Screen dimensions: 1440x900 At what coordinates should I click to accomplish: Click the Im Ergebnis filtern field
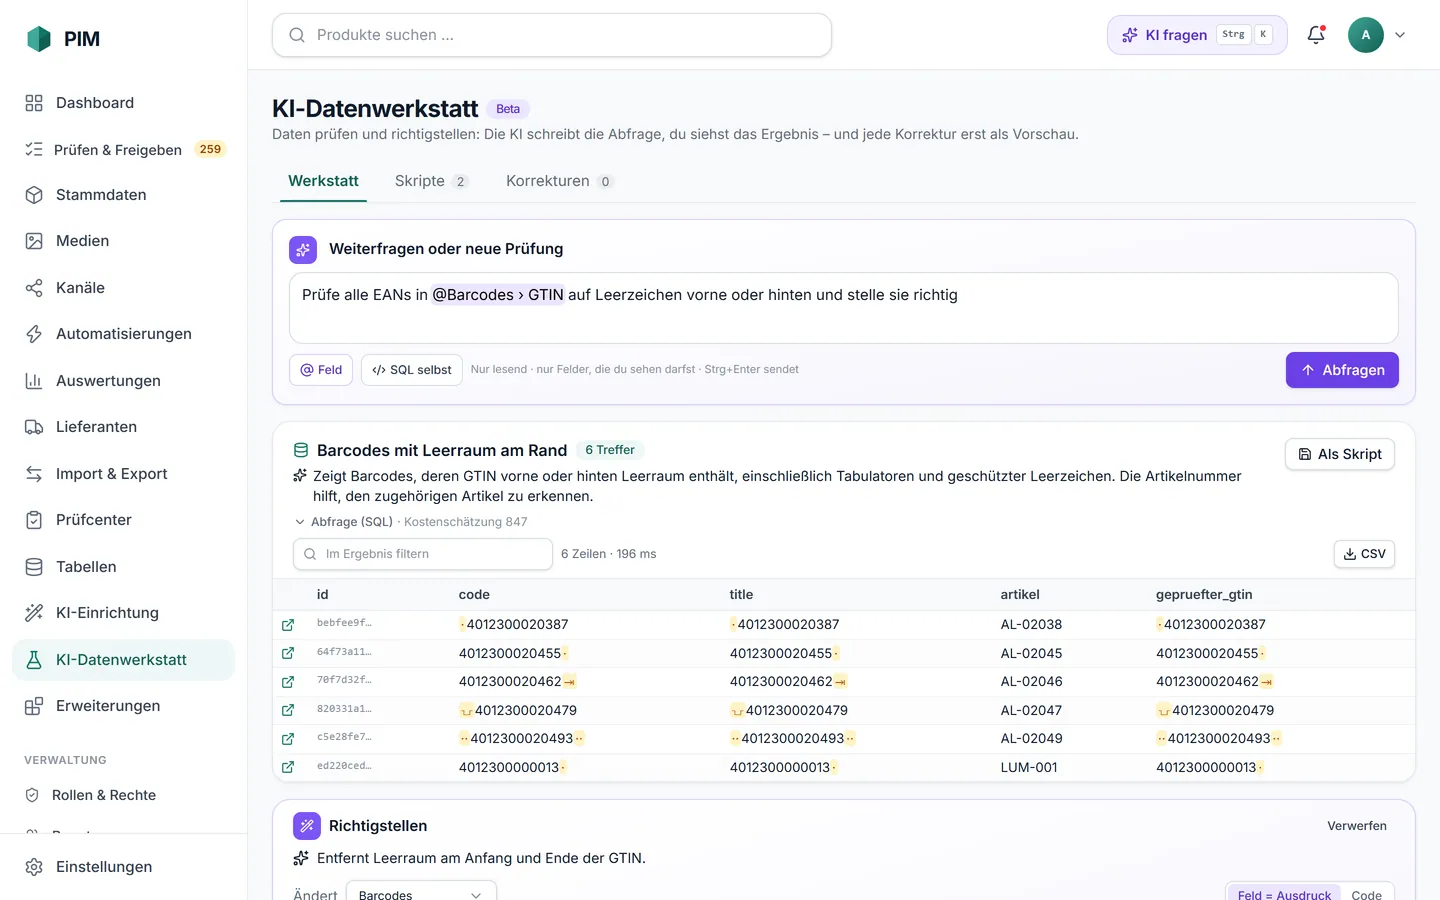point(423,554)
